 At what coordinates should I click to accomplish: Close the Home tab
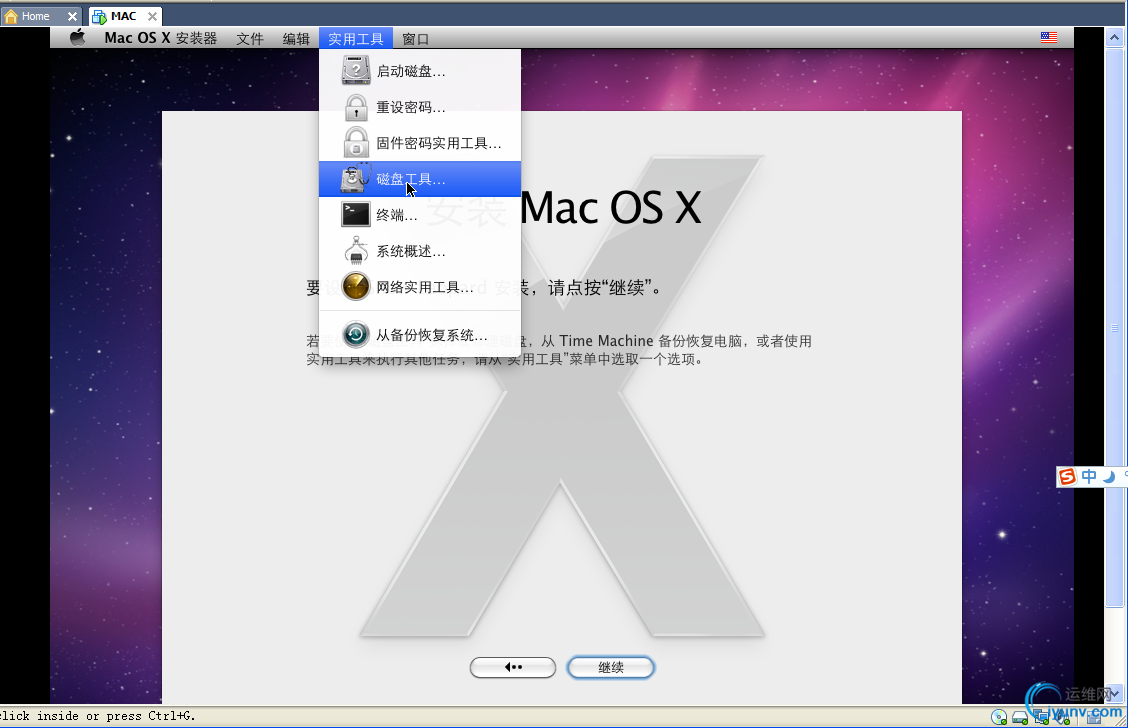[72, 16]
